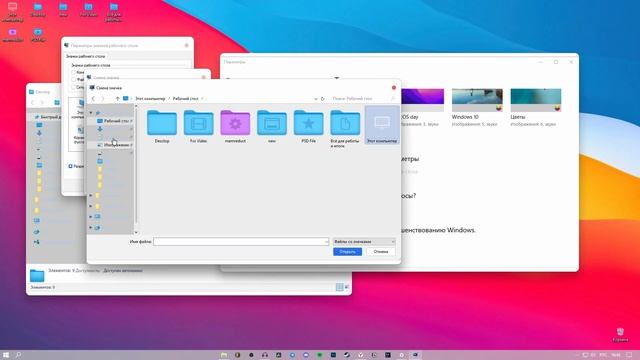Select the For Video folder
The height and width of the screenshot is (360, 640).
[198, 126]
